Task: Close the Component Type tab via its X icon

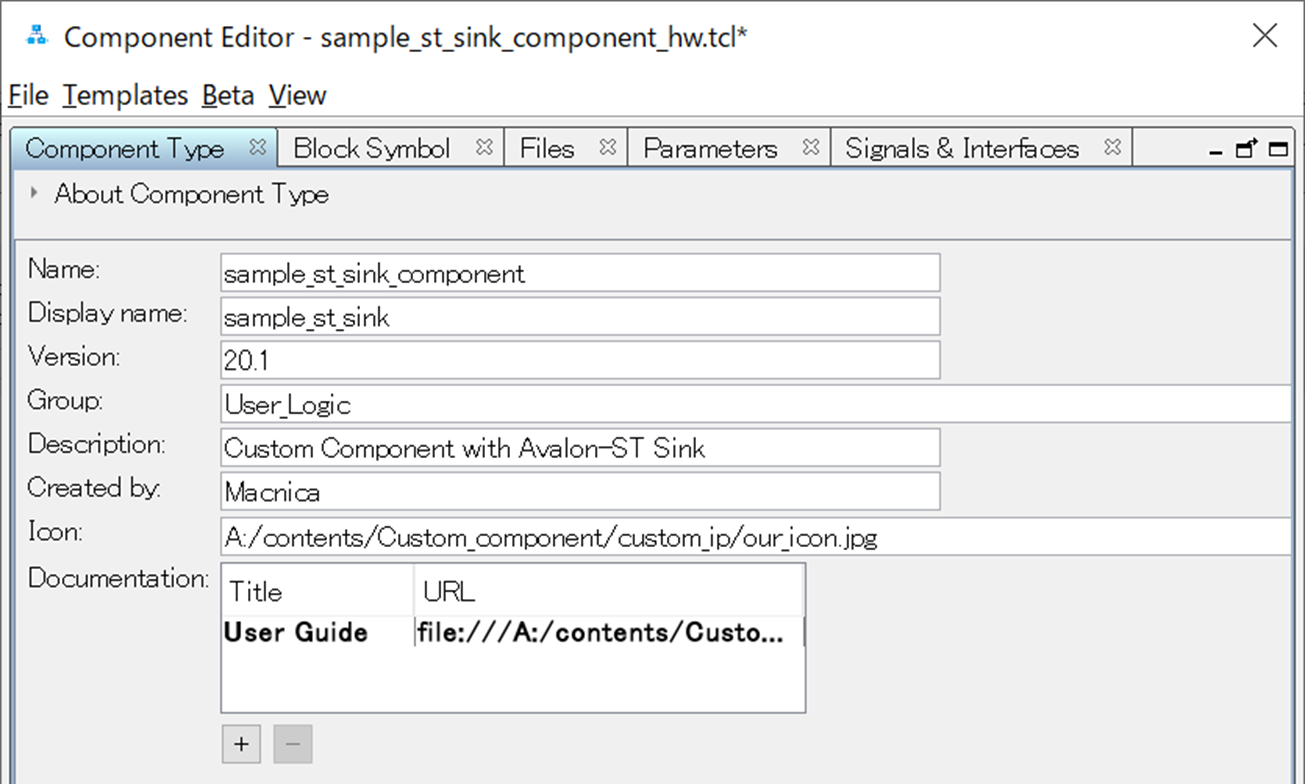Action: click(258, 147)
